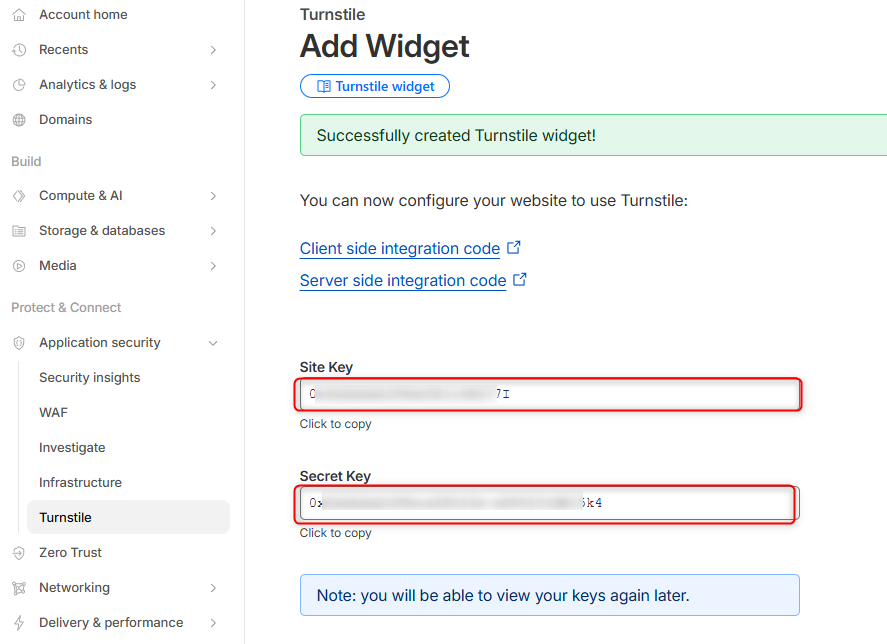Expand the Analytics & logs chevron
Image resolution: width=887 pixels, height=644 pixels.
tap(213, 85)
